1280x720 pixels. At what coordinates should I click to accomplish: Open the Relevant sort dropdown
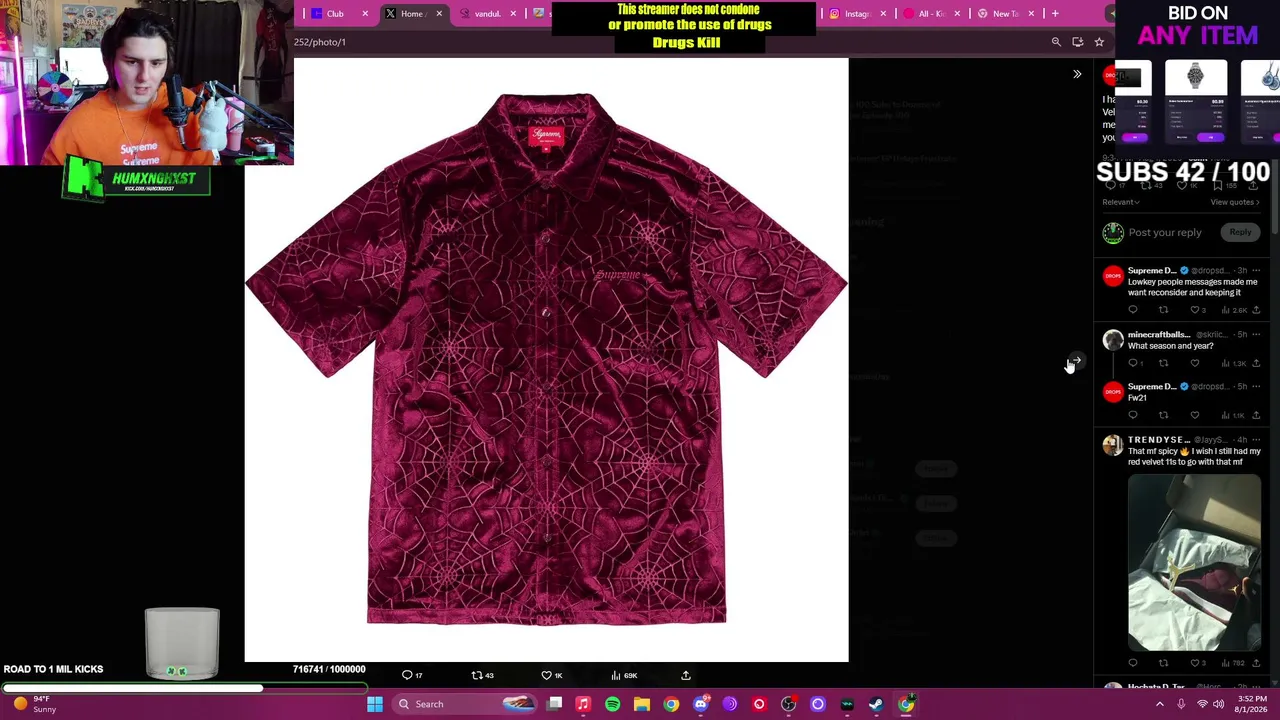tap(1121, 202)
